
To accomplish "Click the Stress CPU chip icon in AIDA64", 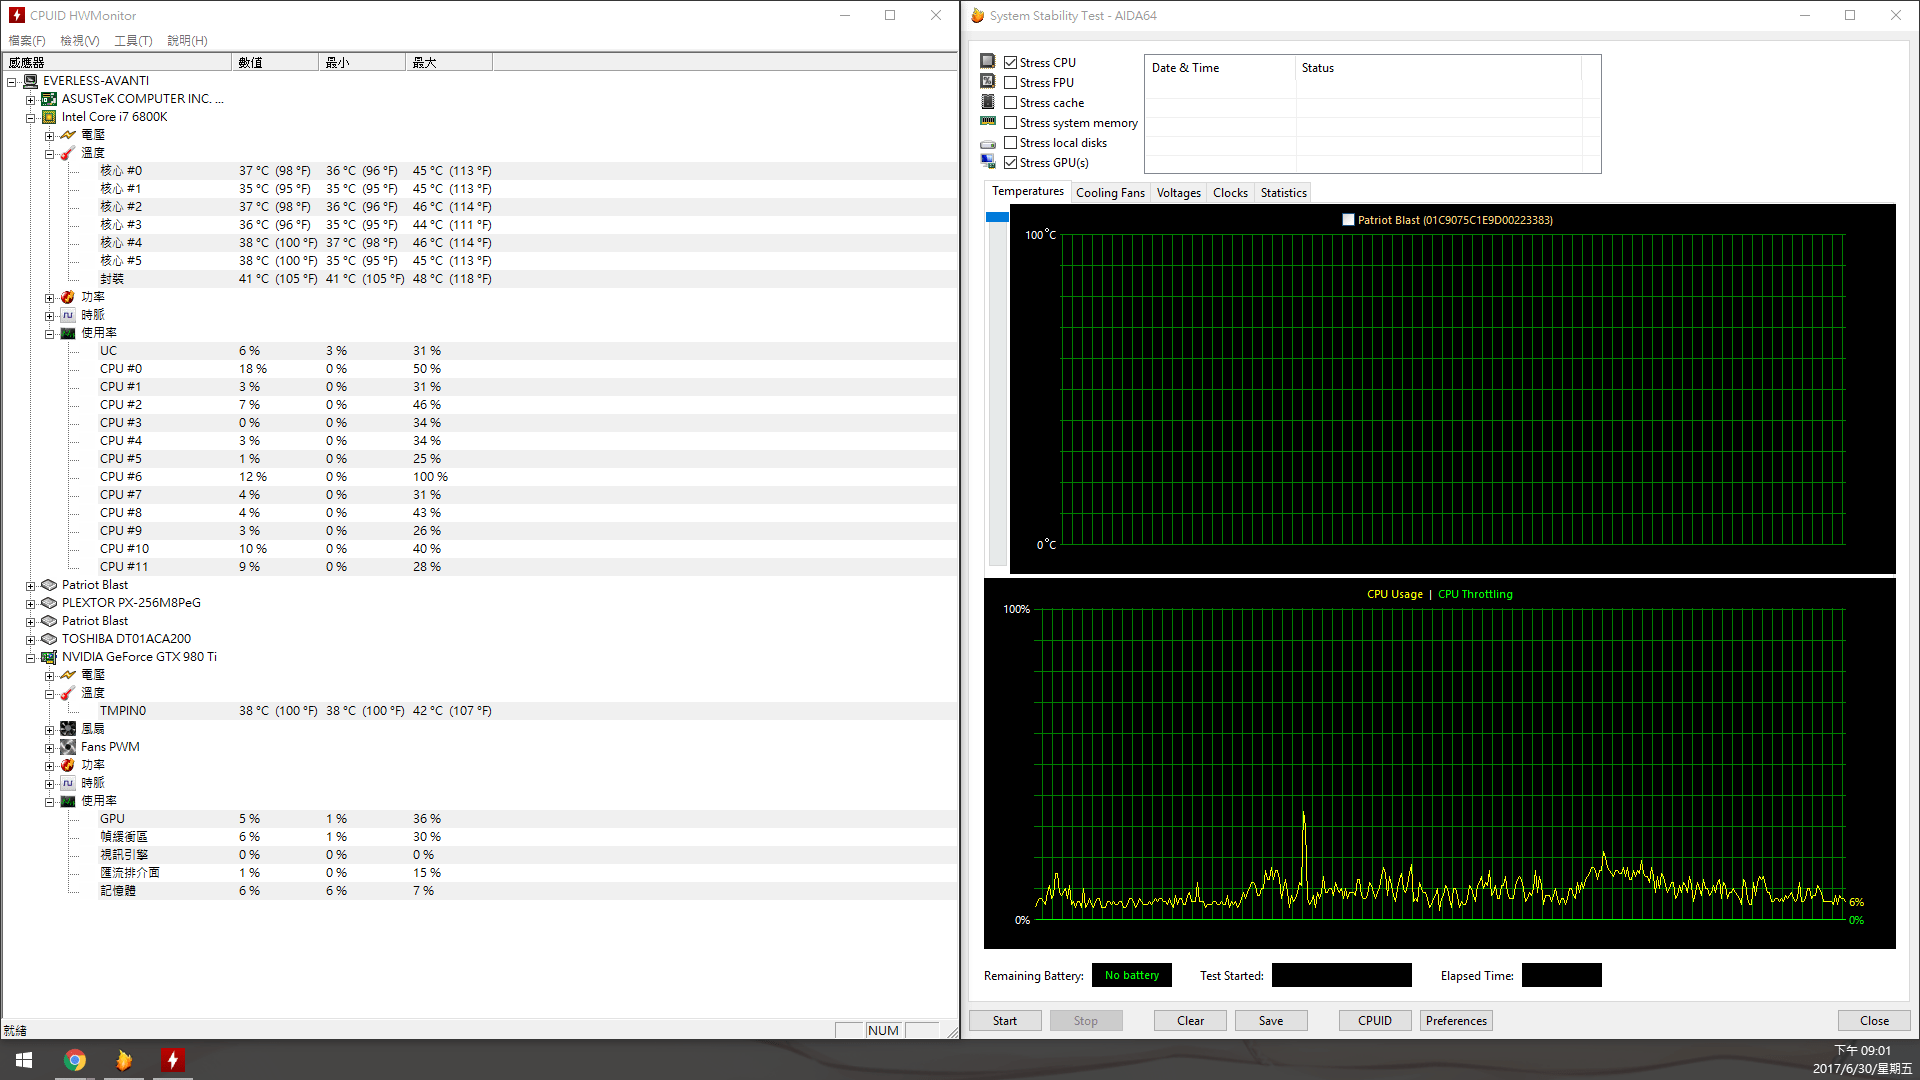I will (x=988, y=61).
